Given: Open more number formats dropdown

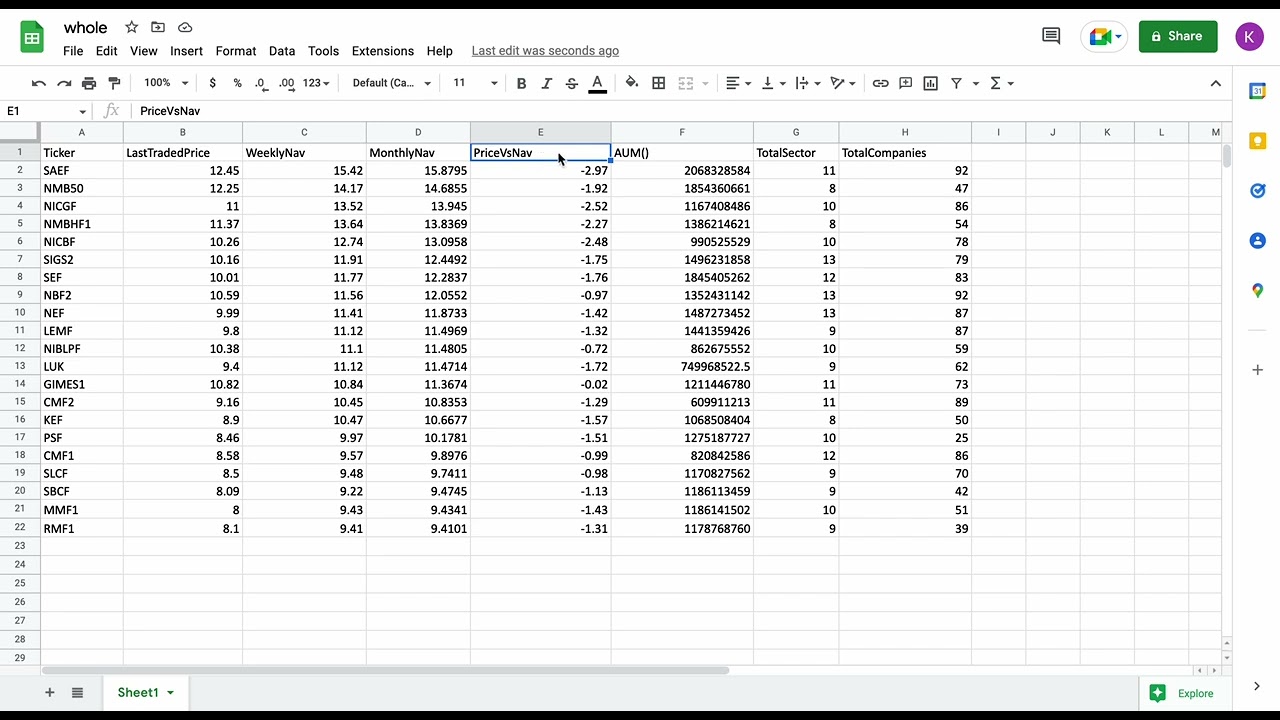Looking at the screenshot, I should 316,83.
